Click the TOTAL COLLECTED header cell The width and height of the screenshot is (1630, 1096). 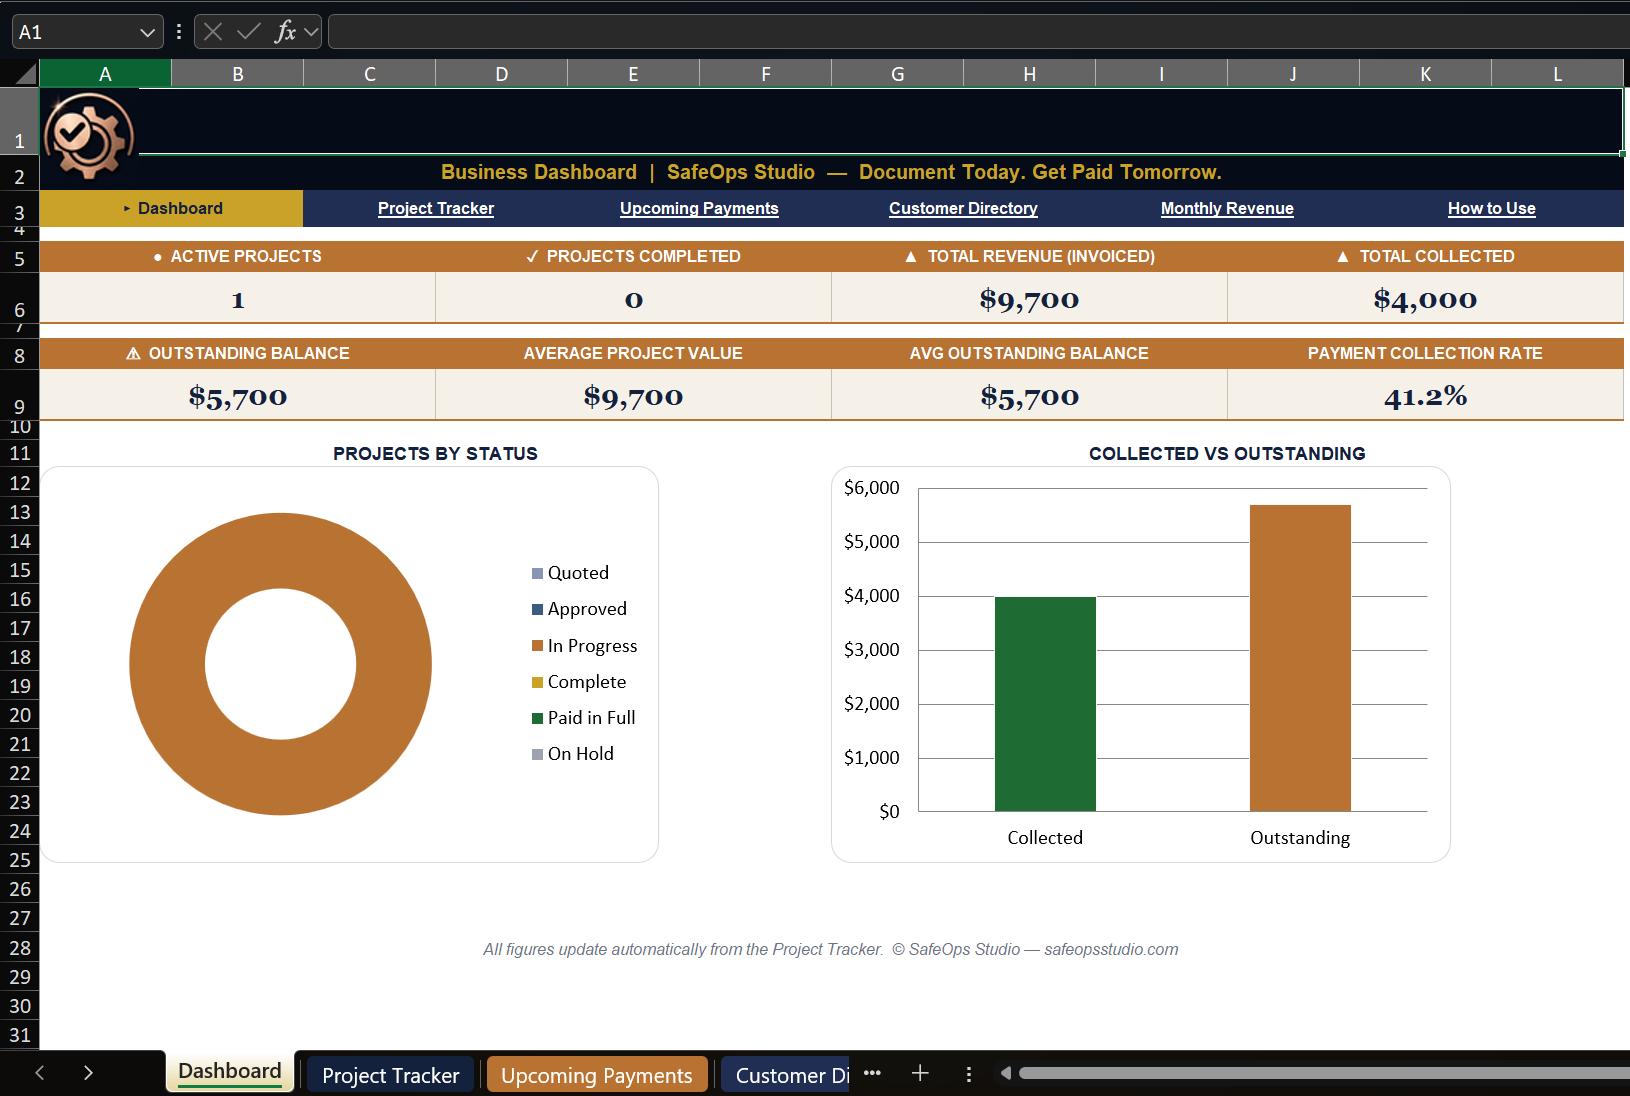[x=1425, y=256]
